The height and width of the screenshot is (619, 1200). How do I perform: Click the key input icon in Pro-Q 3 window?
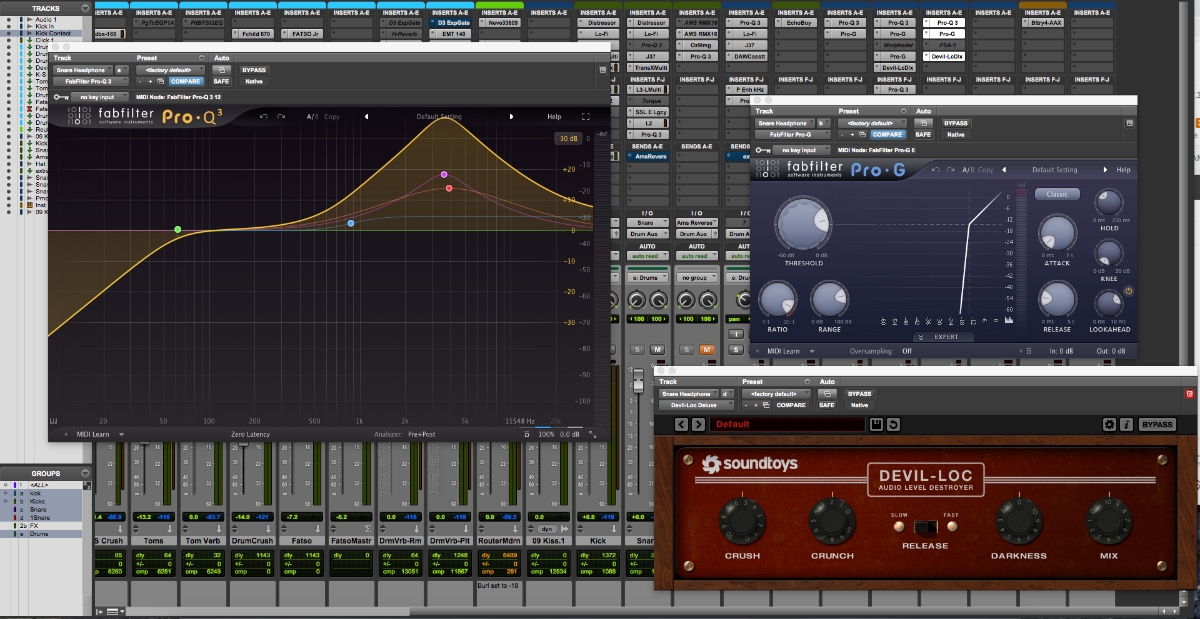[60, 97]
